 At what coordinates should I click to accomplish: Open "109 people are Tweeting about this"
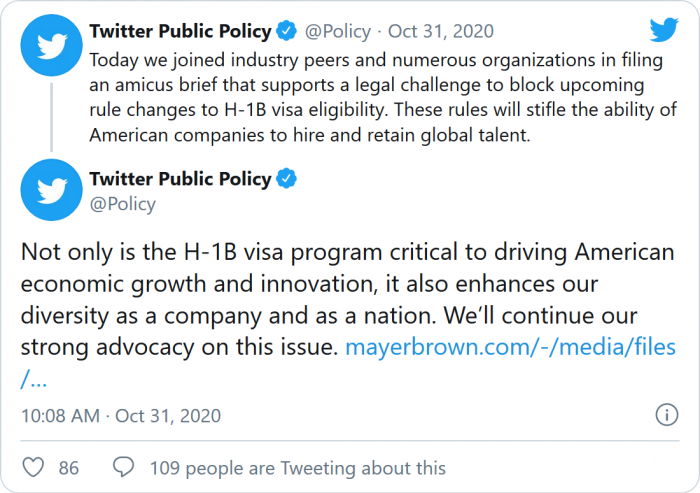click(x=297, y=468)
